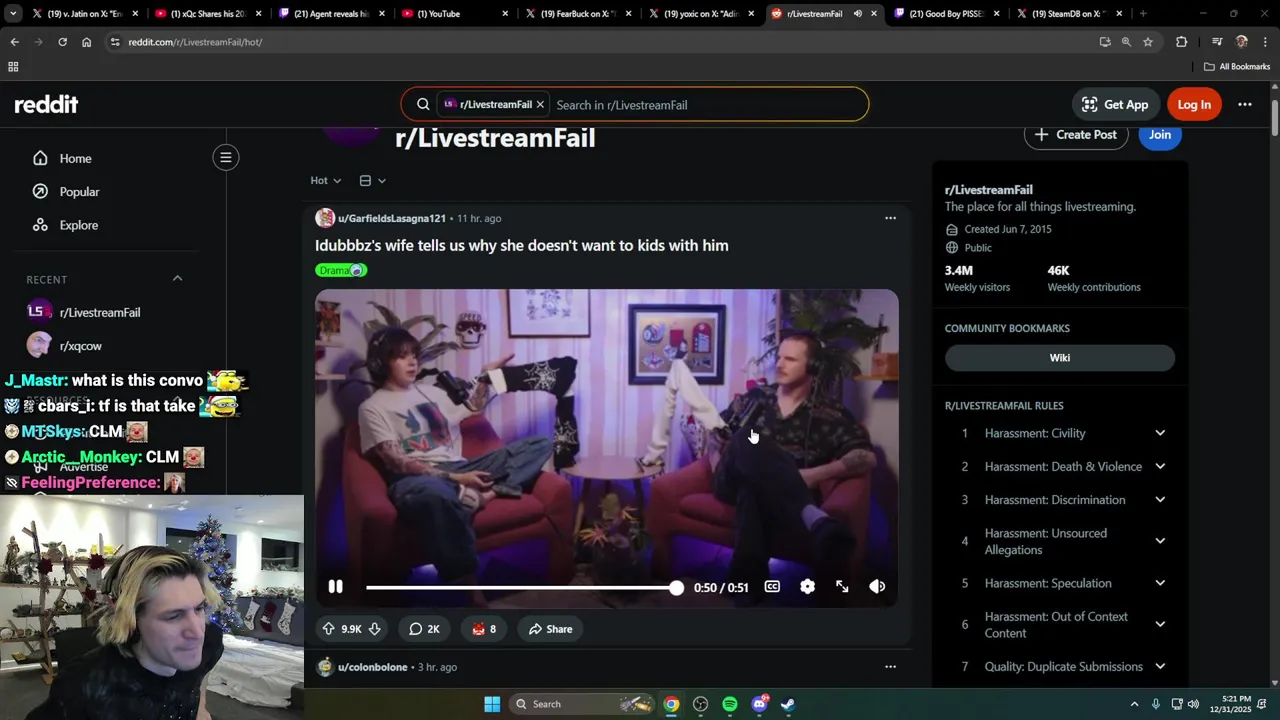
Task: Open Discord from taskbar
Action: tap(759, 704)
